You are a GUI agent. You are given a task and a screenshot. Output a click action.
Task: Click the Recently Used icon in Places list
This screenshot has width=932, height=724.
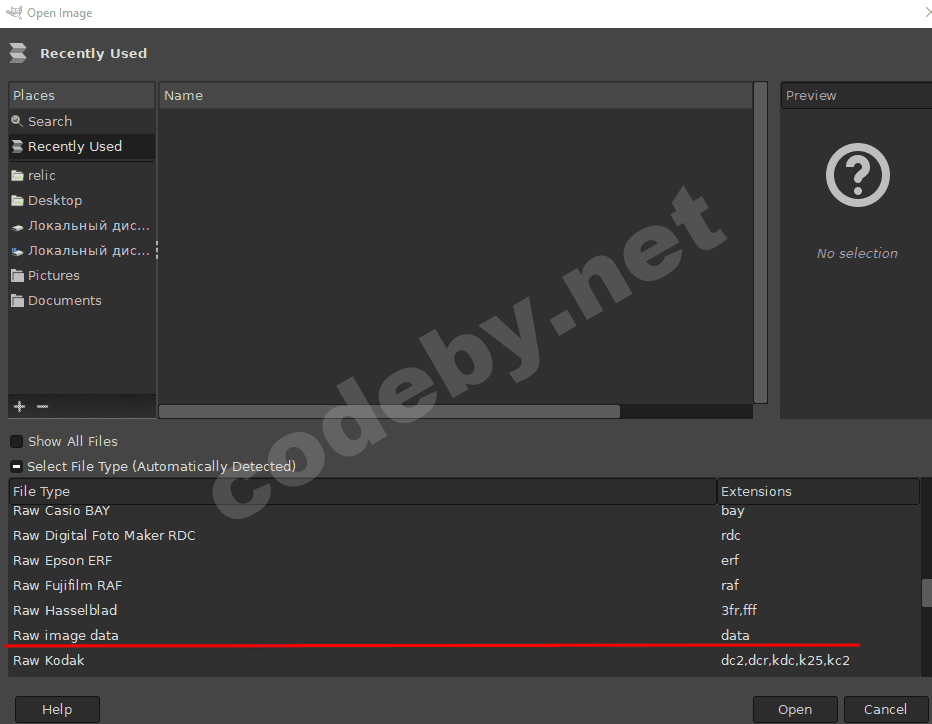[x=17, y=146]
